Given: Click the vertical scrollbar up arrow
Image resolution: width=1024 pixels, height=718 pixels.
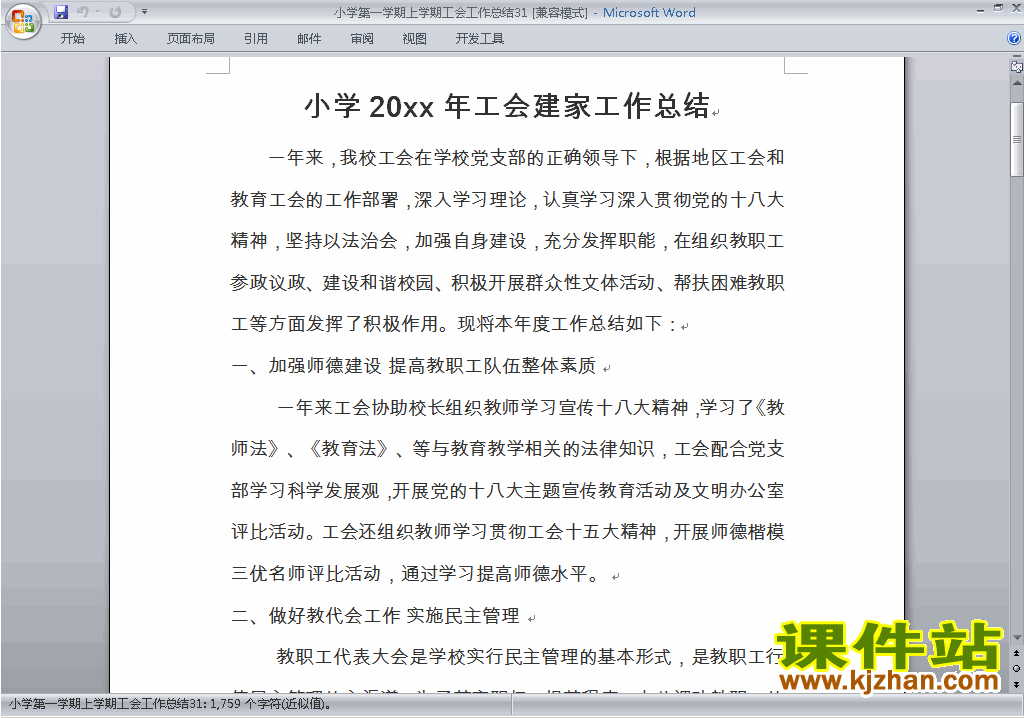Looking at the screenshot, I should 1016,83.
